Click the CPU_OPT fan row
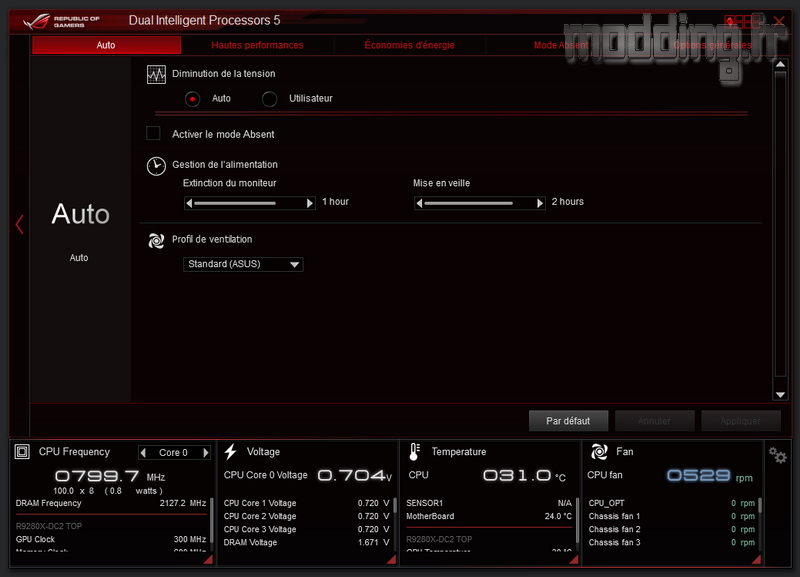Image resolution: width=800 pixels, height=577 pixels. coord(671,503)
